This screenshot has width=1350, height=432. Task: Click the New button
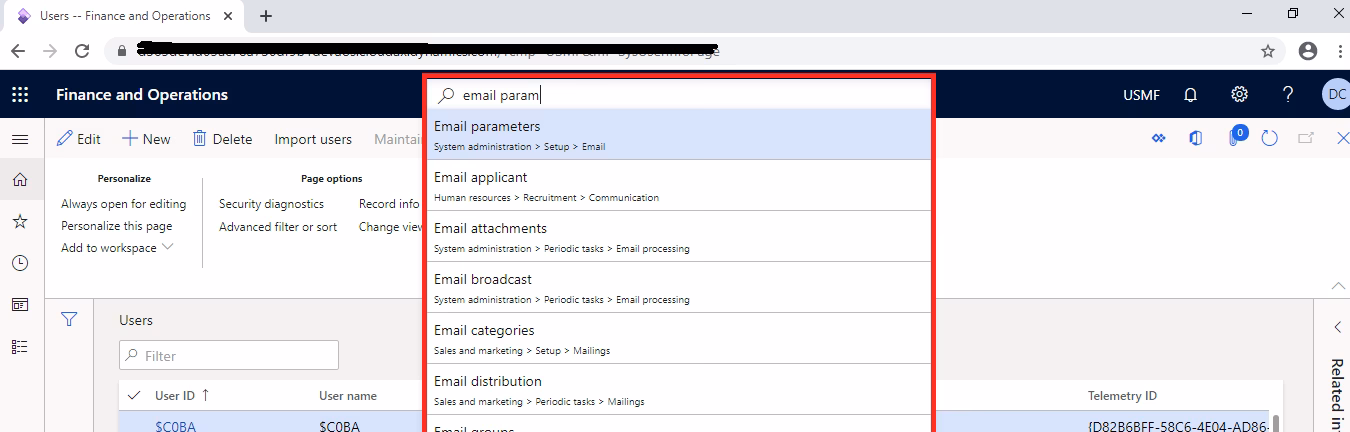click(146, 139)
